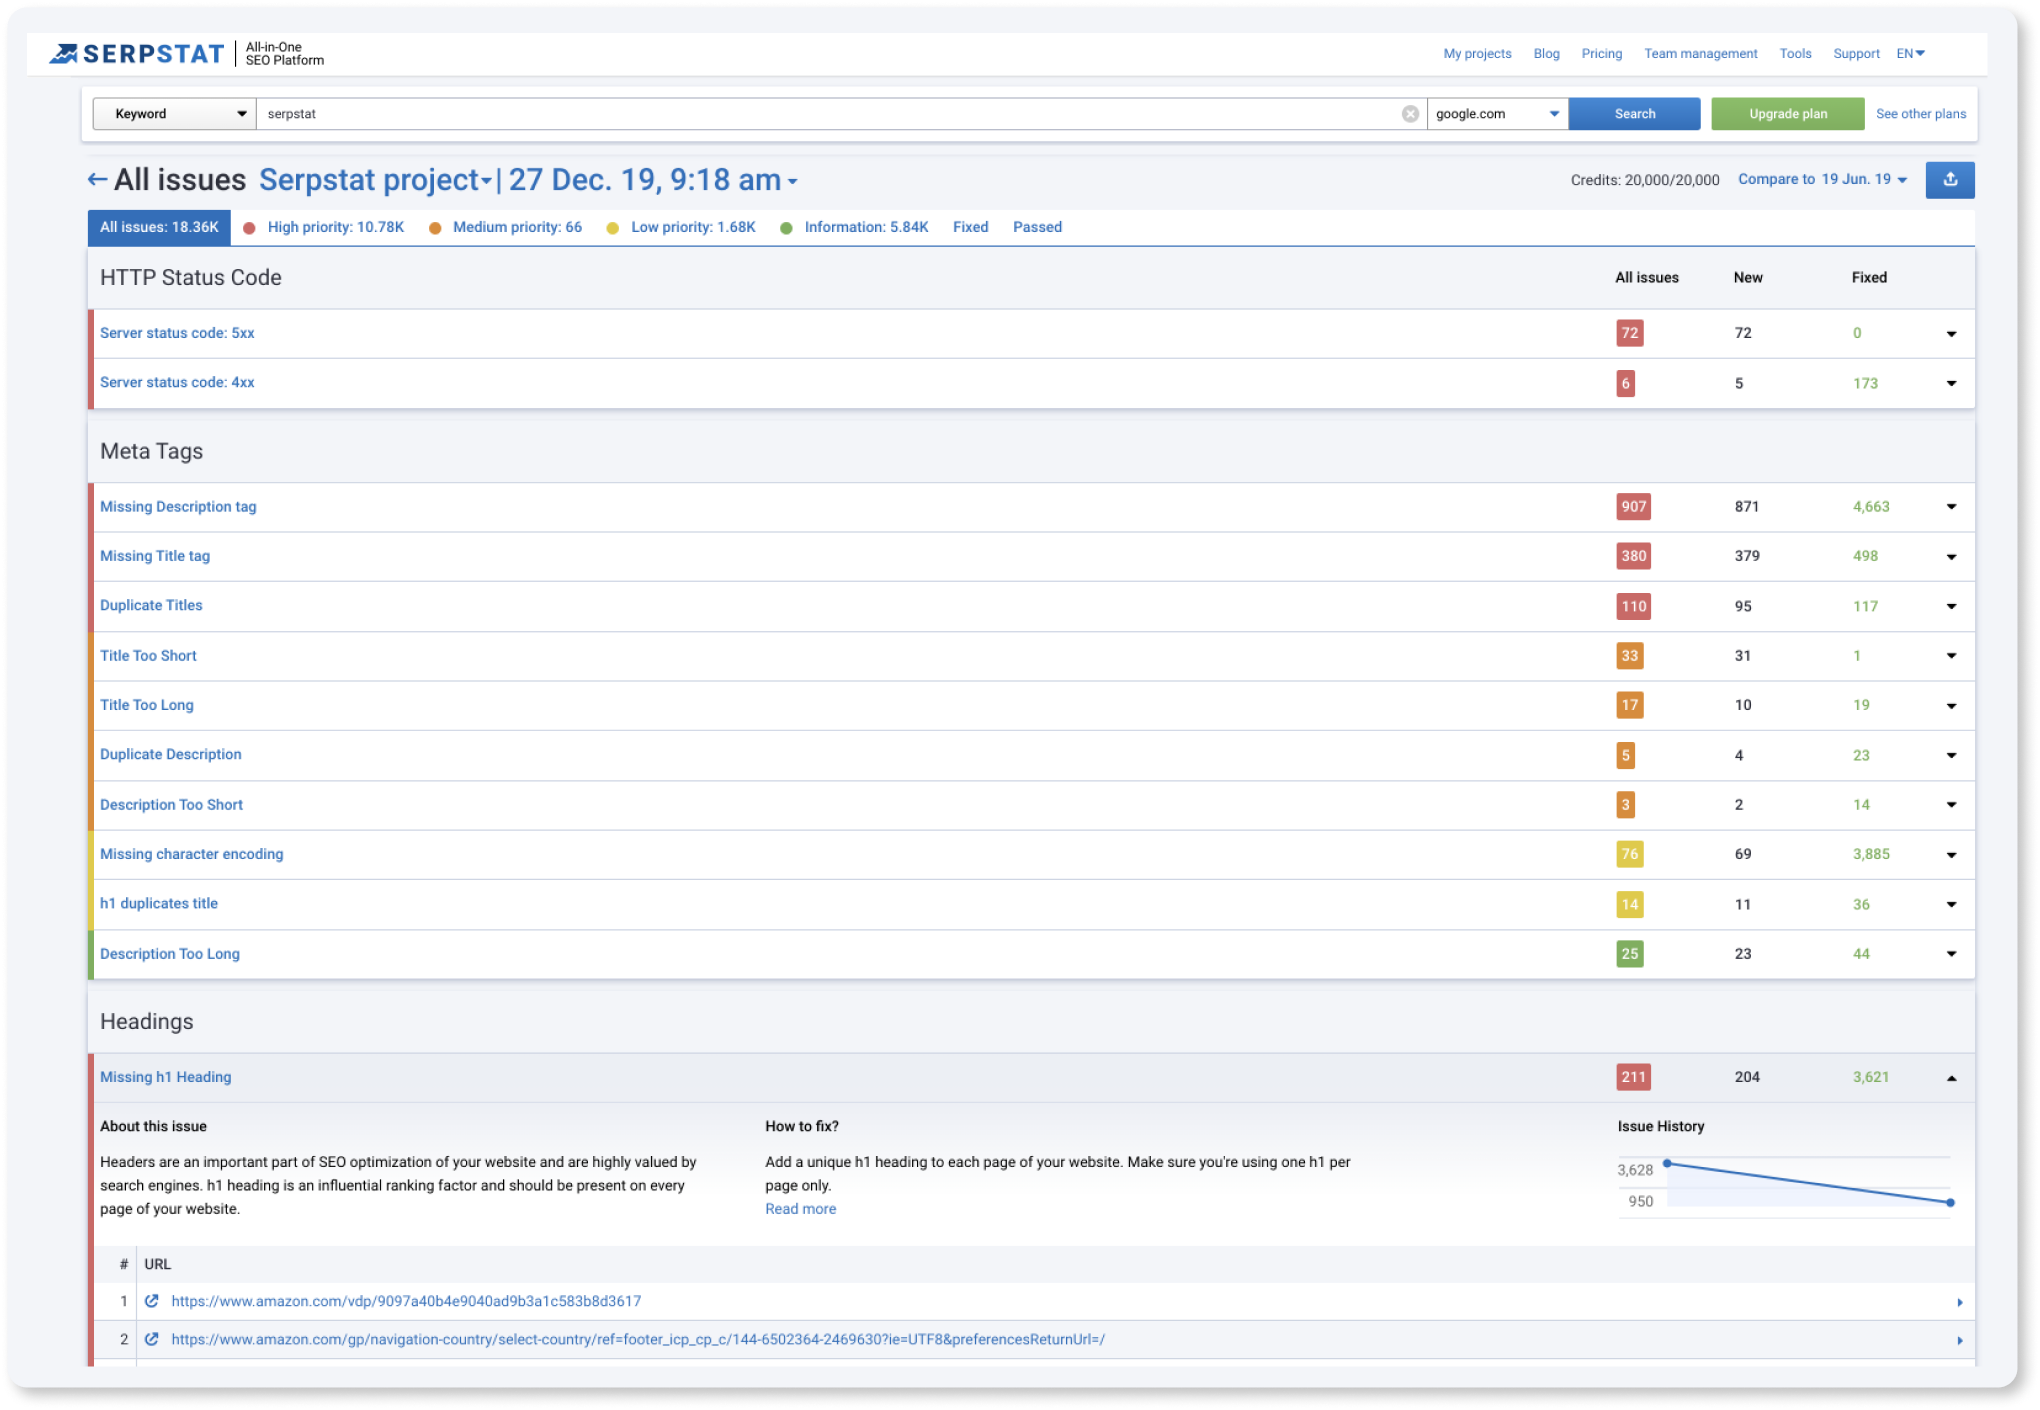Open external link icon for URL row 1

pos(152,1301)
